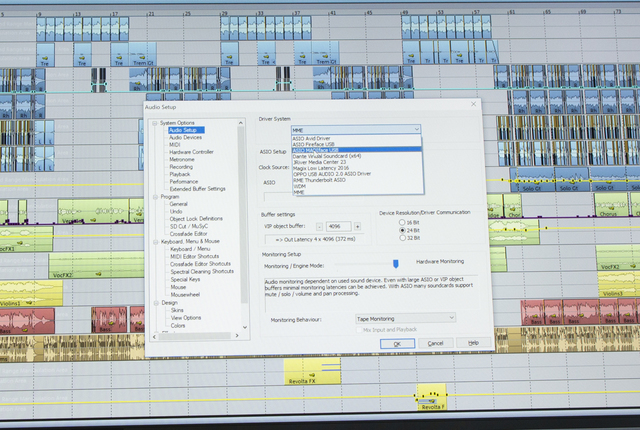Close the Audio Setup dialog

pyautogui.click(x=472, y=105)
